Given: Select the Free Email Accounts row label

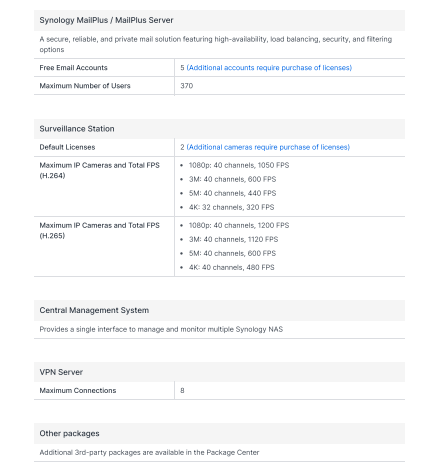Looking at the screenshot, I should point(73,68).
